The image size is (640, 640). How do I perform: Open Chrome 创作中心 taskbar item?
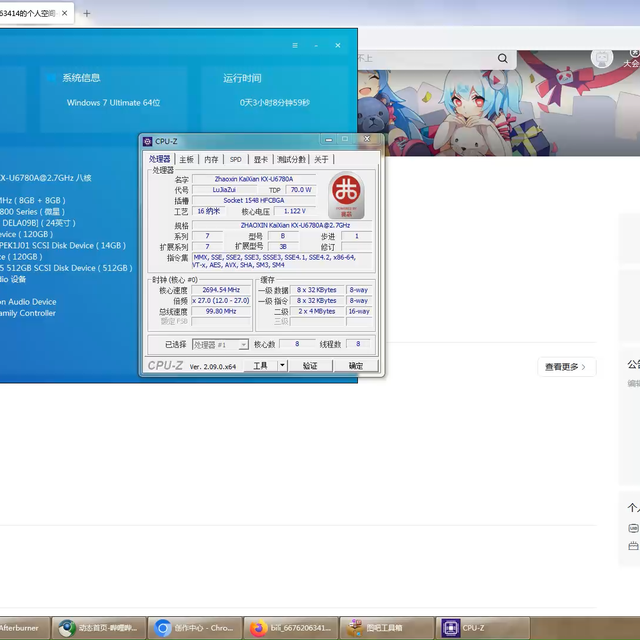coord(192,628)
